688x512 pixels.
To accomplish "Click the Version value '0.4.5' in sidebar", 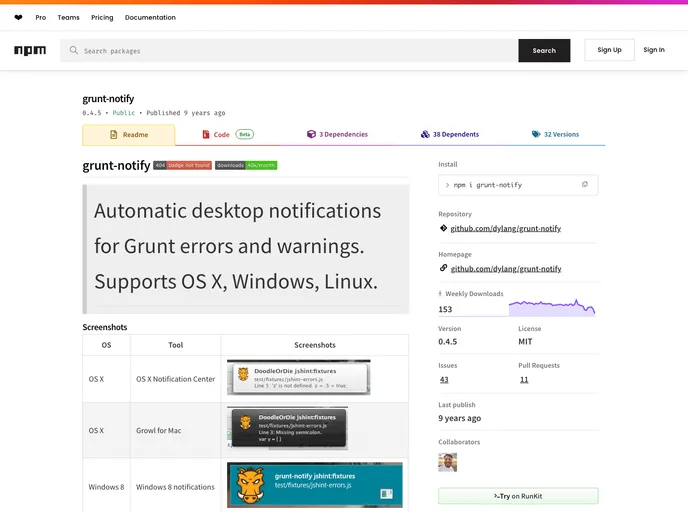I will point(448,342).
